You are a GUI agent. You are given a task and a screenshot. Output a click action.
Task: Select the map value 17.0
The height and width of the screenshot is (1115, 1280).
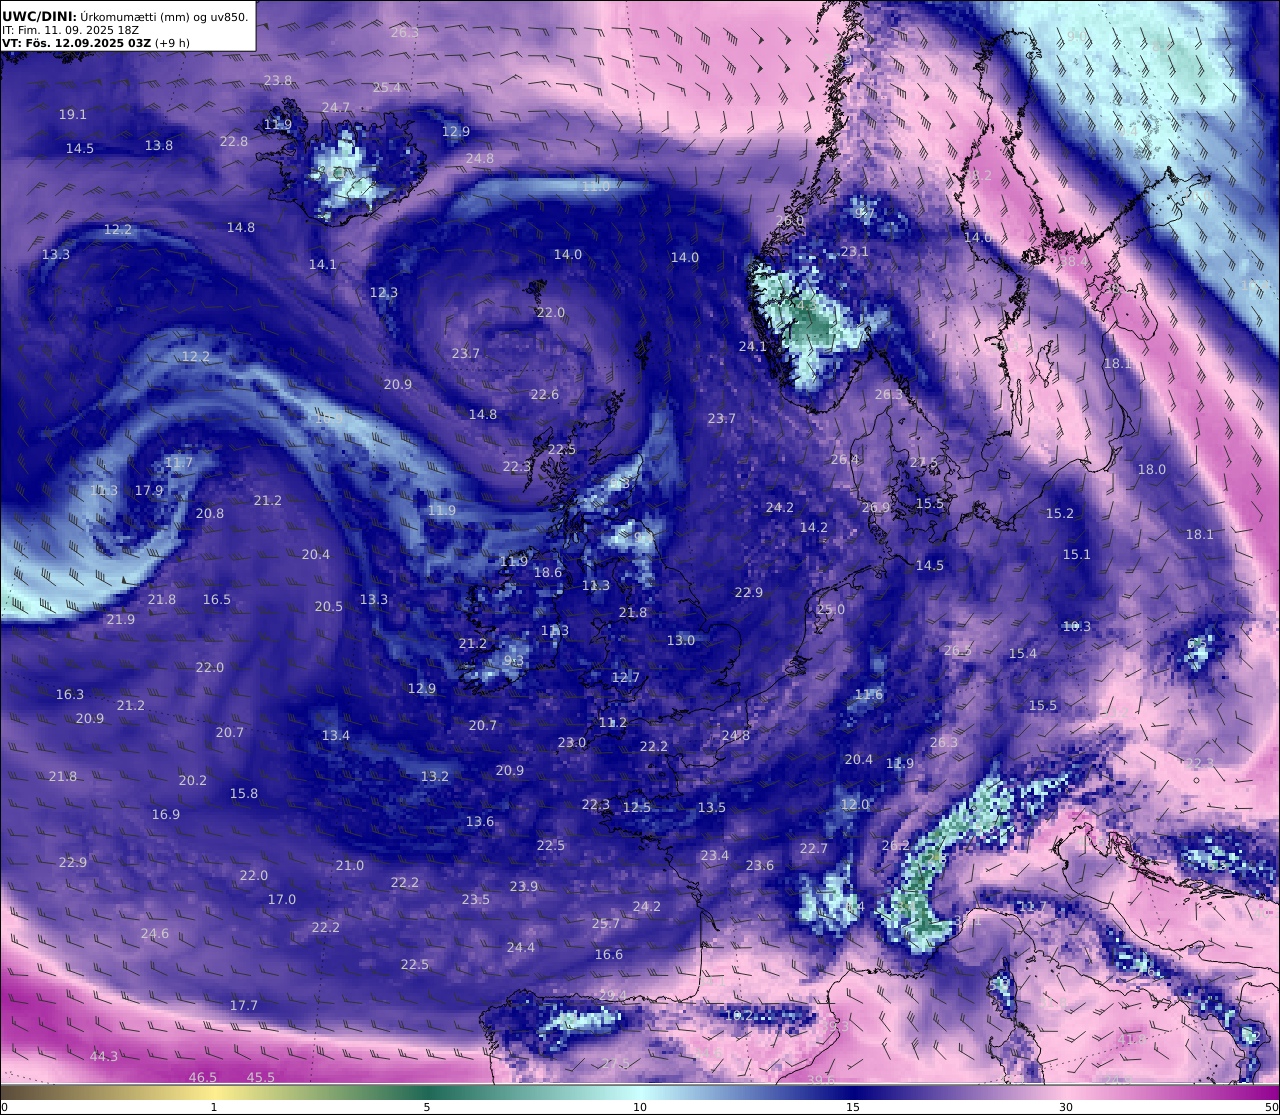(x=281, y=900)
